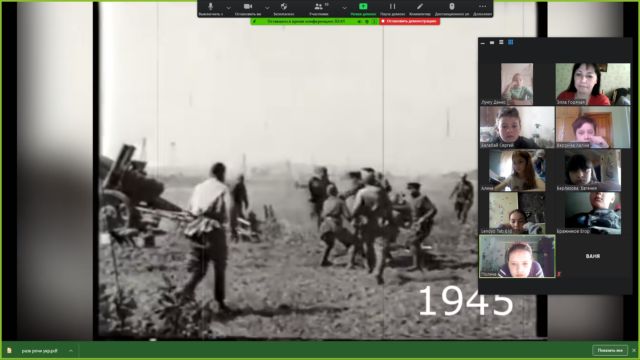Stop video with the camera icon
Image resolution: width=640 pixels, height=360 pixels.
pyautogui.click(x=248, y=9)
